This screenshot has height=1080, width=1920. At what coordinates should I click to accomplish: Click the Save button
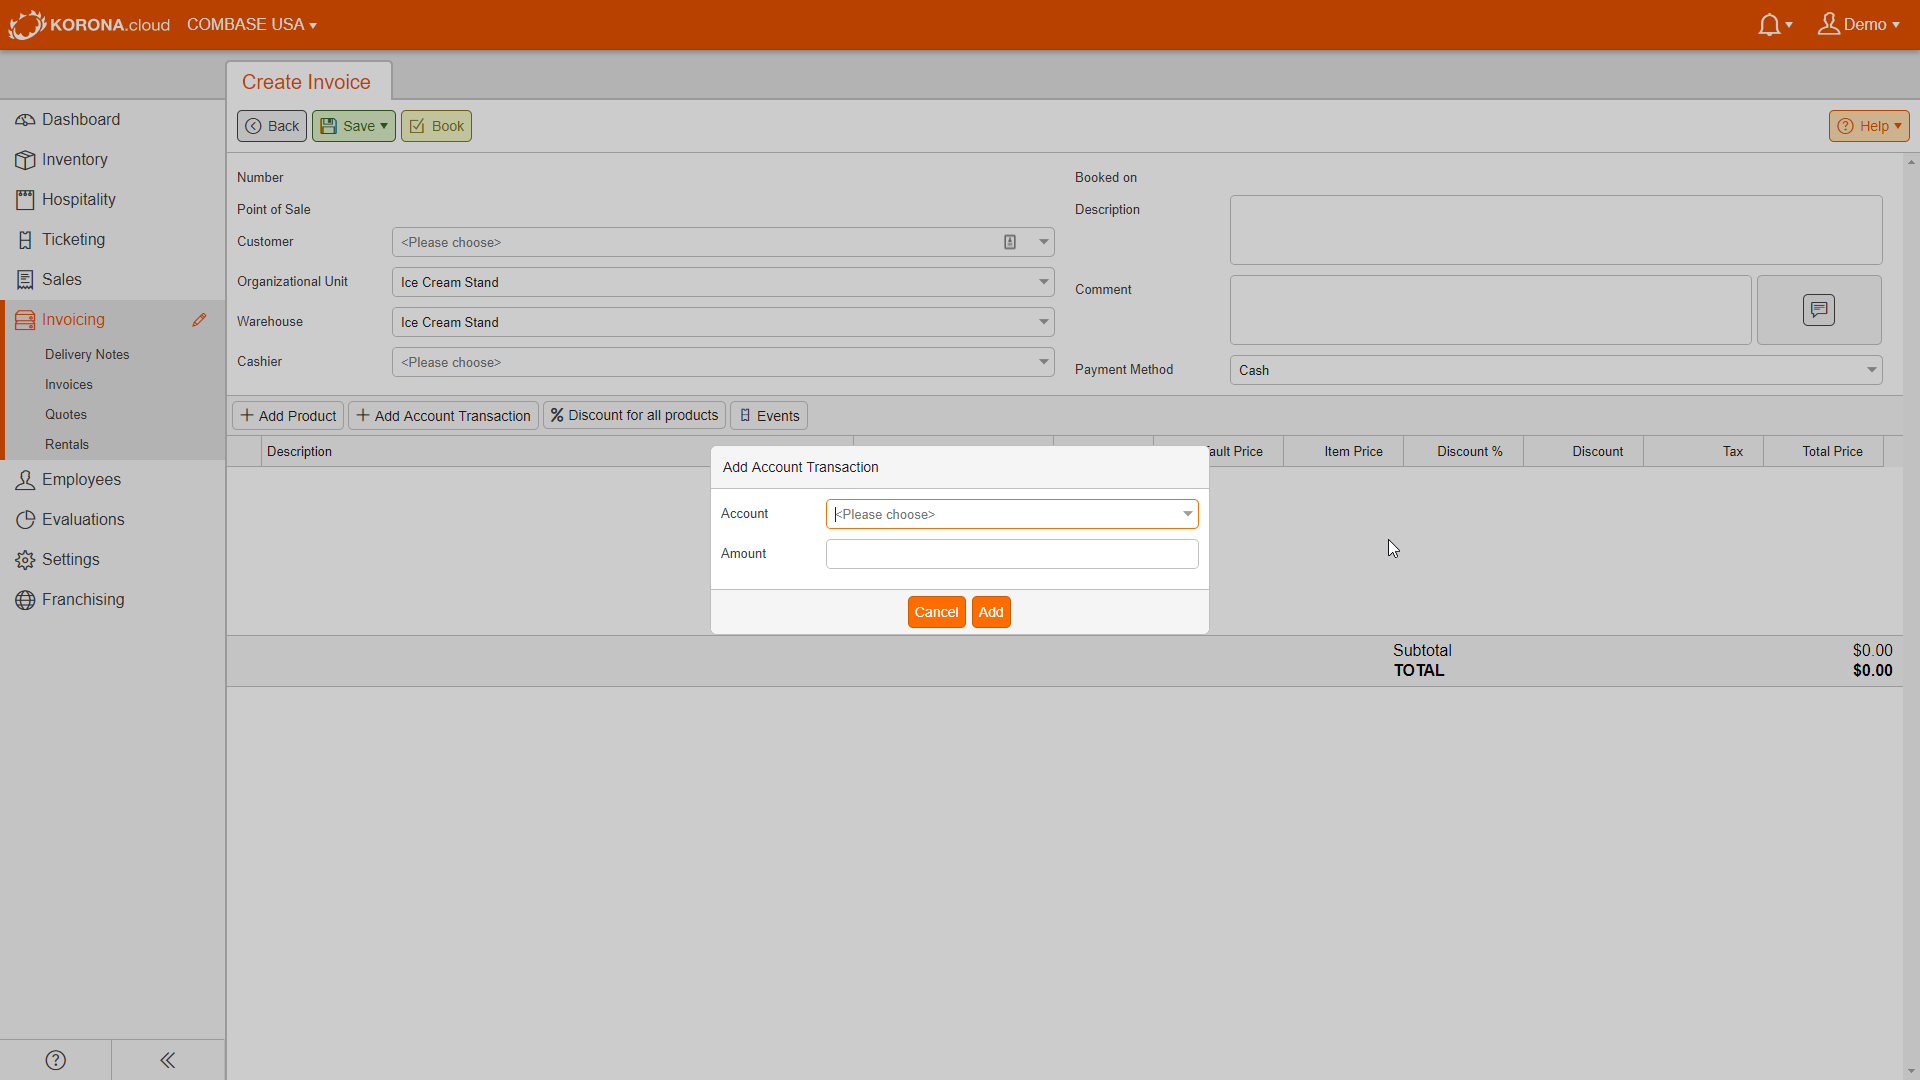[354, 126]
